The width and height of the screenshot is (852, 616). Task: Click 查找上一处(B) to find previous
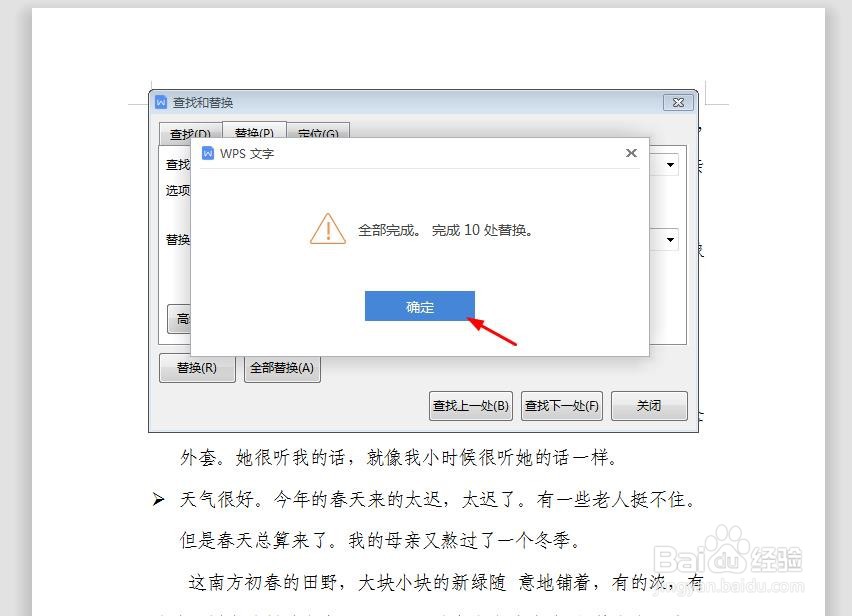[471, 406]
